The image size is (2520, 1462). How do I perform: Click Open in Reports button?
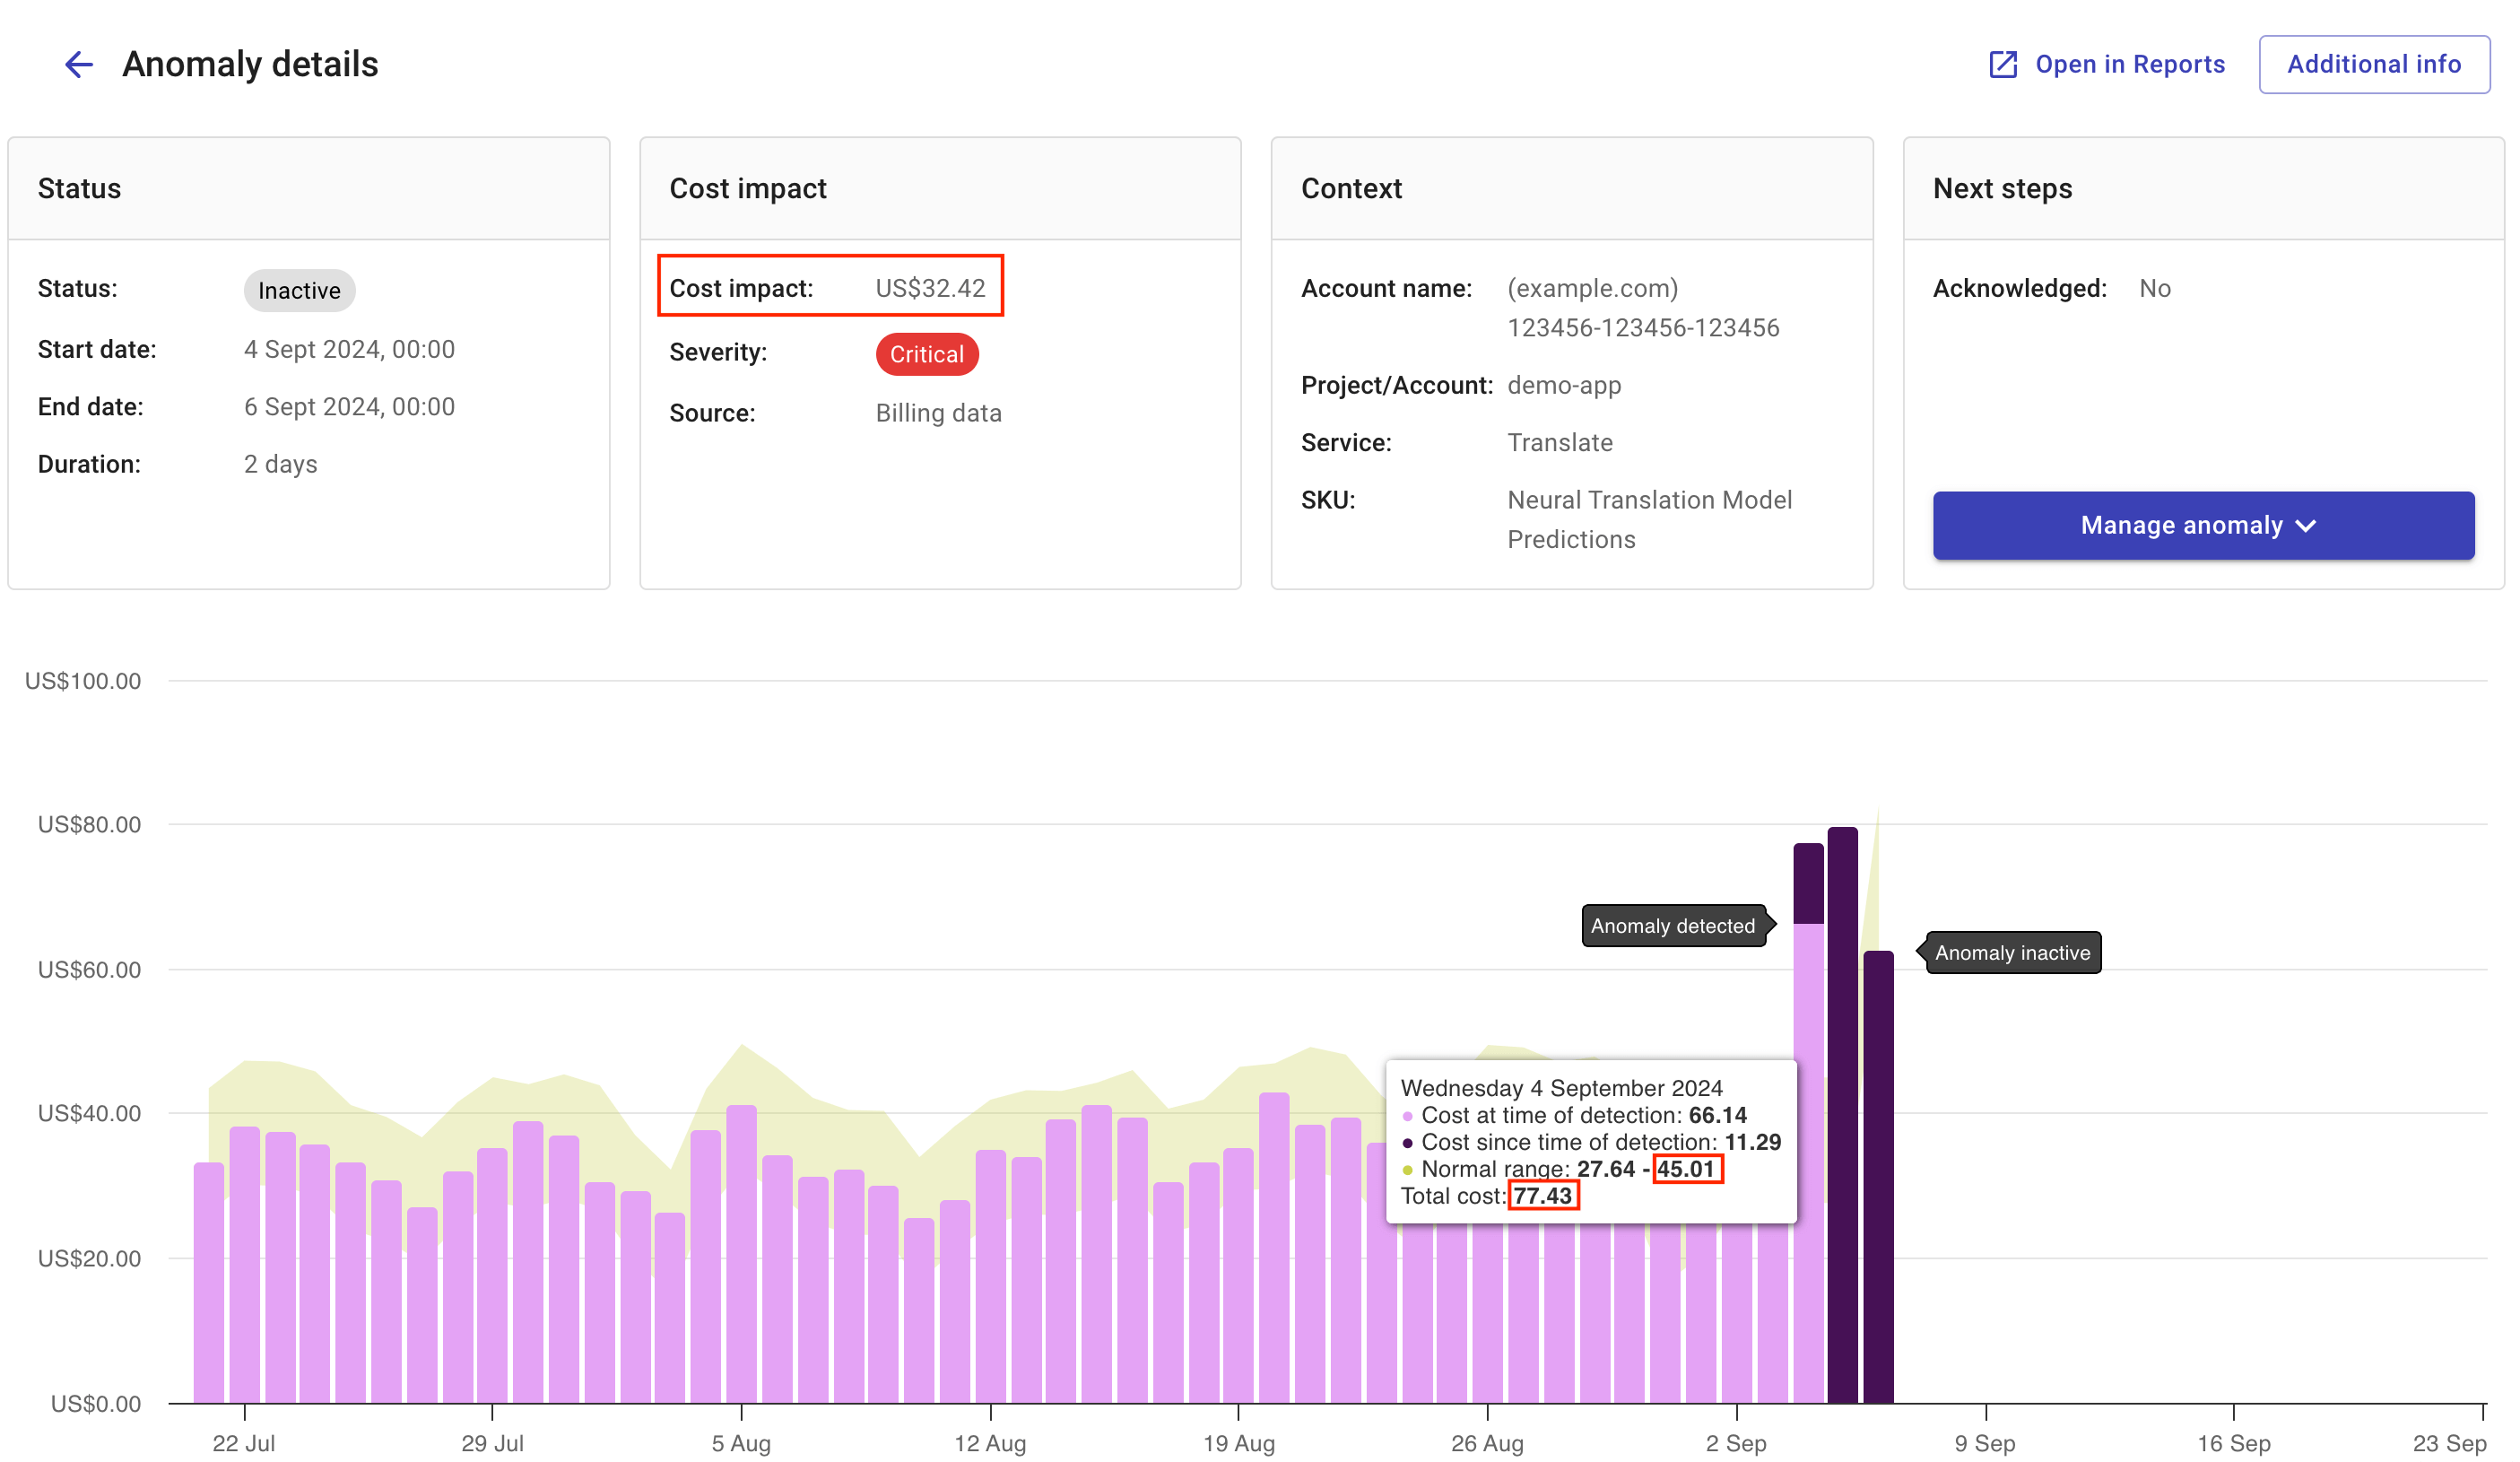[x=2107, y=63]
